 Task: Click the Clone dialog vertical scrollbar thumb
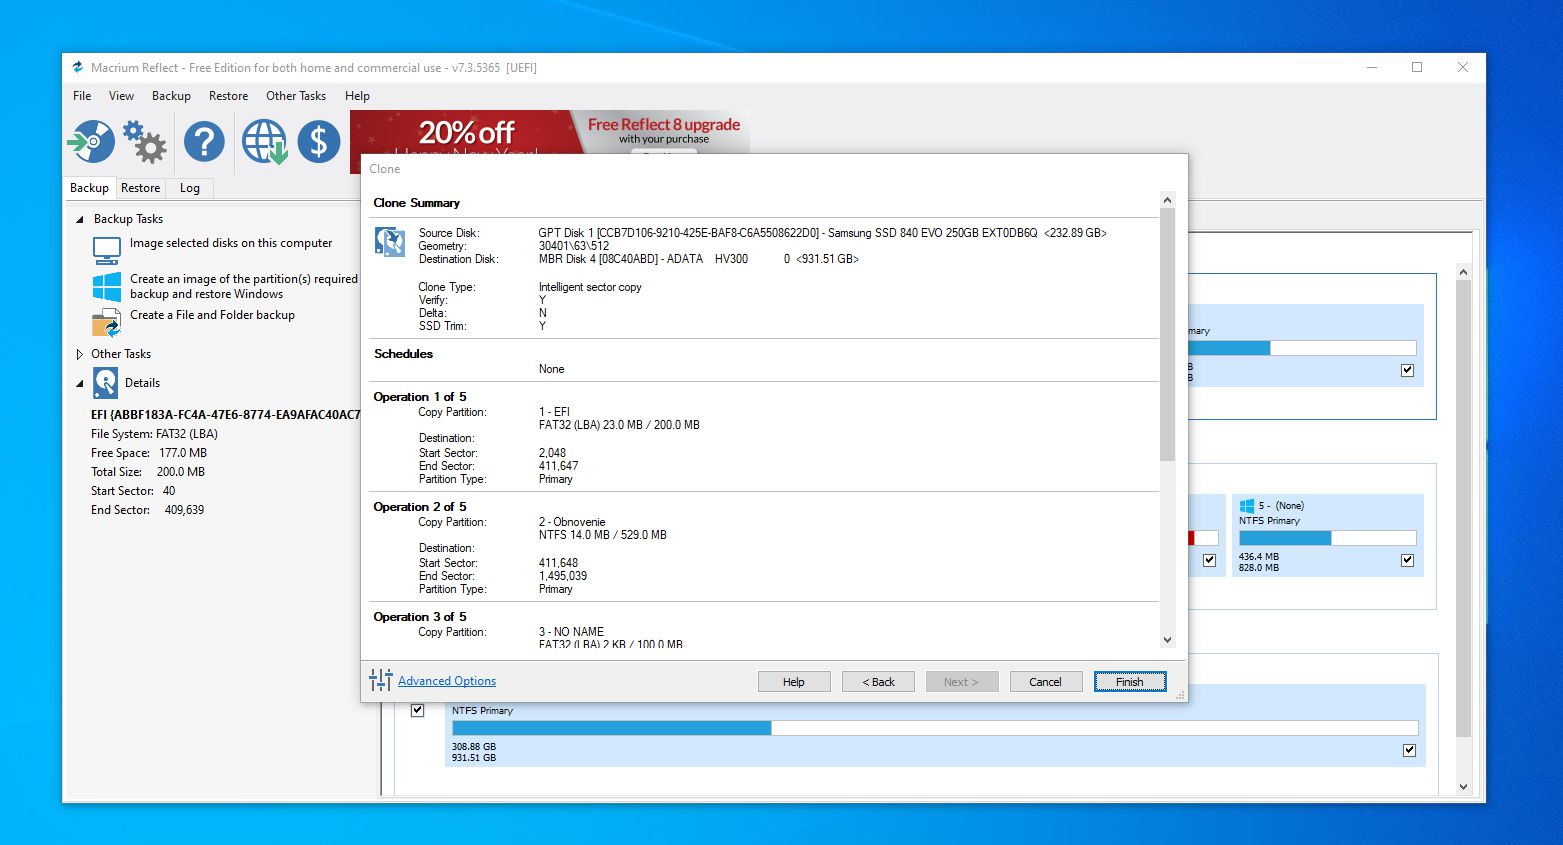pyautogui.click(x=1167, y=335)
